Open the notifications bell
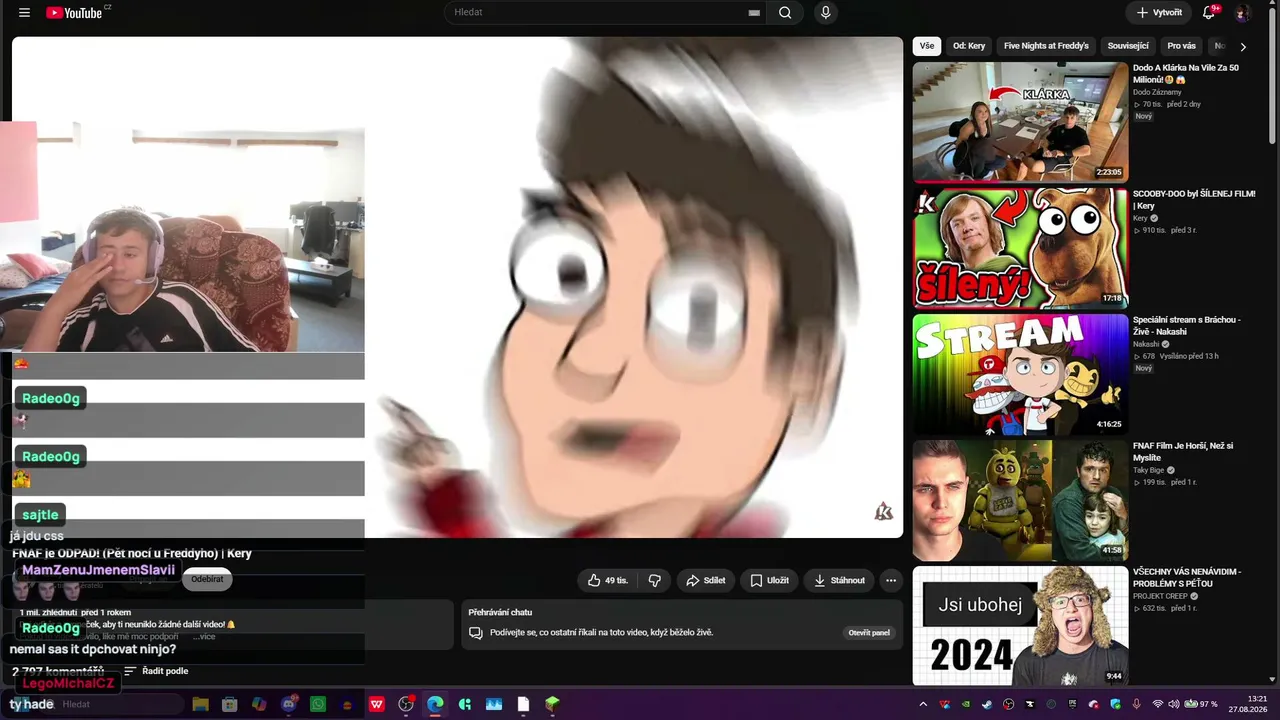 coord(1209,13)
